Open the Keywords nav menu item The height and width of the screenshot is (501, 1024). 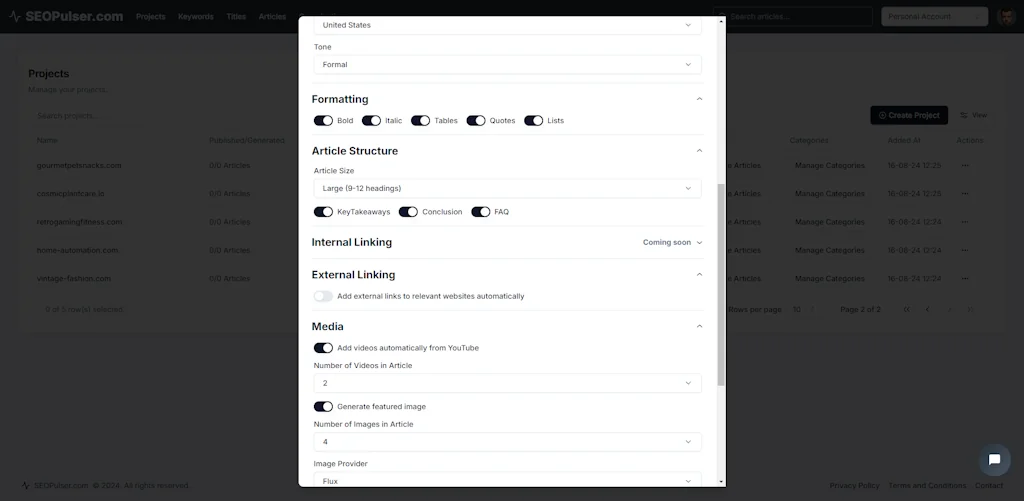(195, 17)
